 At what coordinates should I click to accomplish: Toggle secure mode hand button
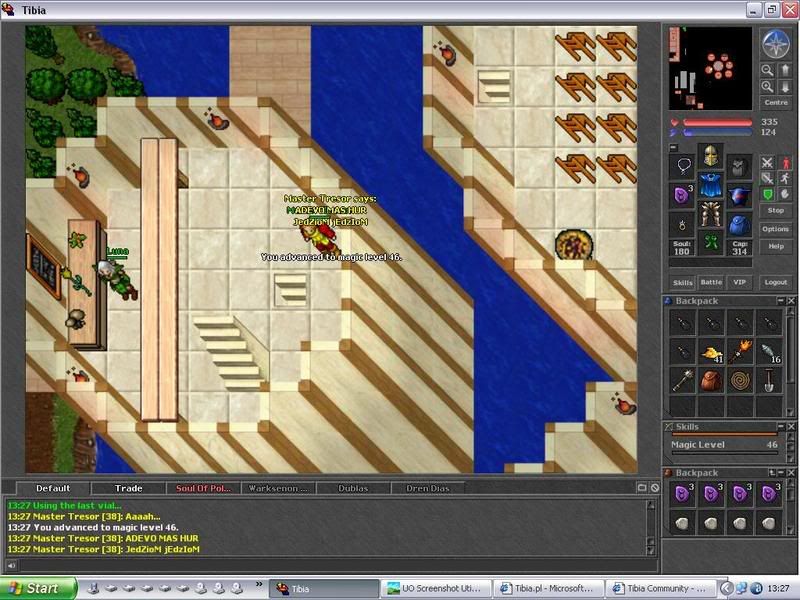[785, 194]
